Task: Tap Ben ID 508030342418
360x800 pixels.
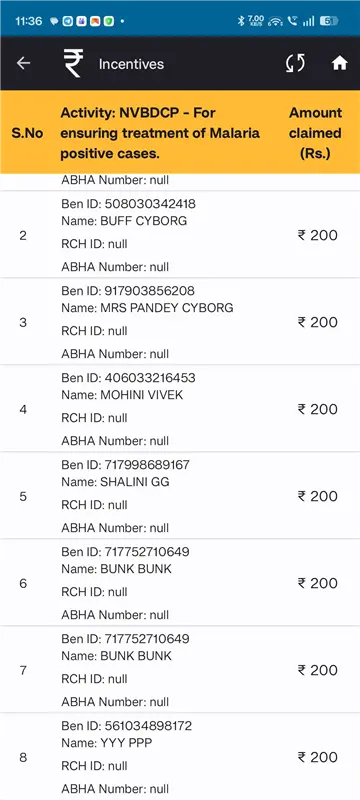Action: click(128, 204)
